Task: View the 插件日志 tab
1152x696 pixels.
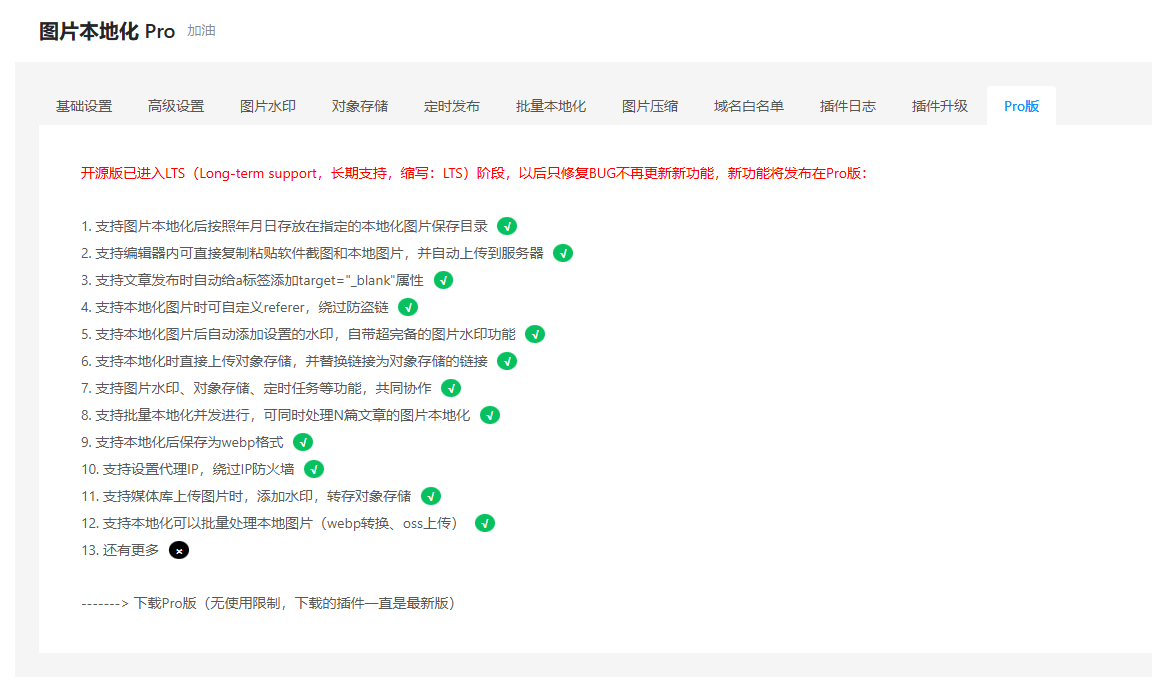Action: pos(848,106)
